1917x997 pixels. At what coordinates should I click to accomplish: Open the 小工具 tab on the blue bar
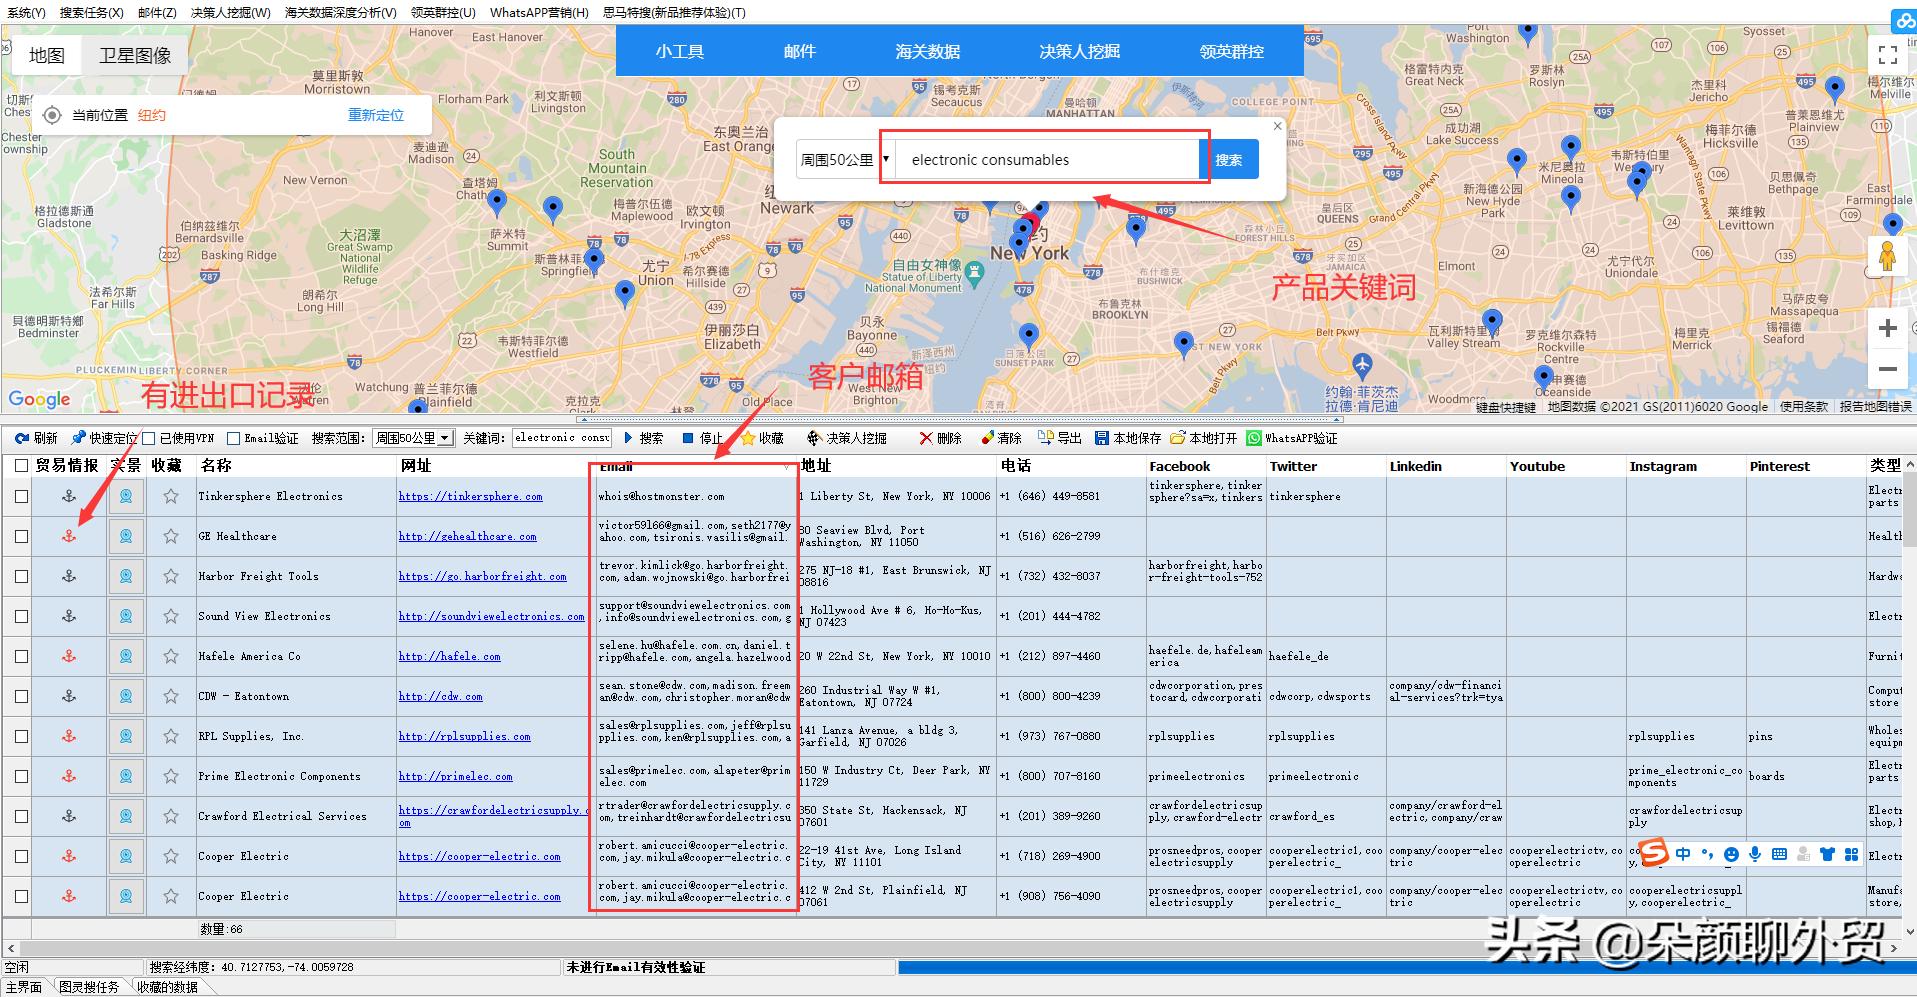680,51
